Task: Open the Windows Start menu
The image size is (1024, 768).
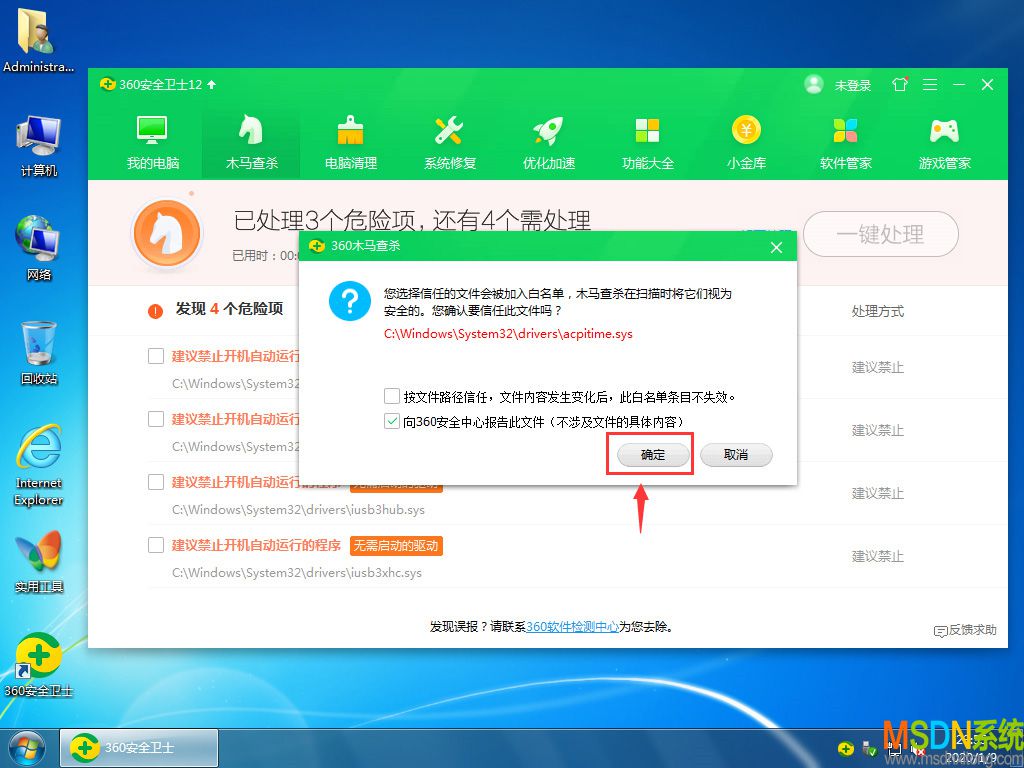Action: tap(27, 748)
